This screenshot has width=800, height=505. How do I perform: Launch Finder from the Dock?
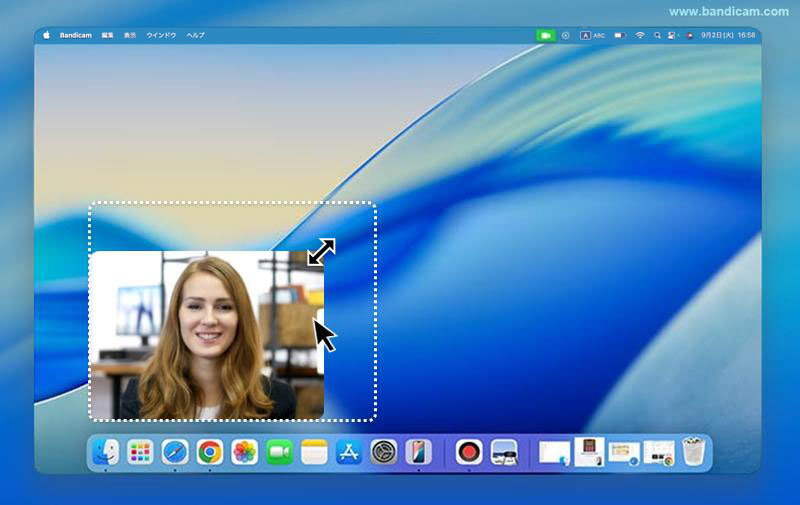click(106, 452)
